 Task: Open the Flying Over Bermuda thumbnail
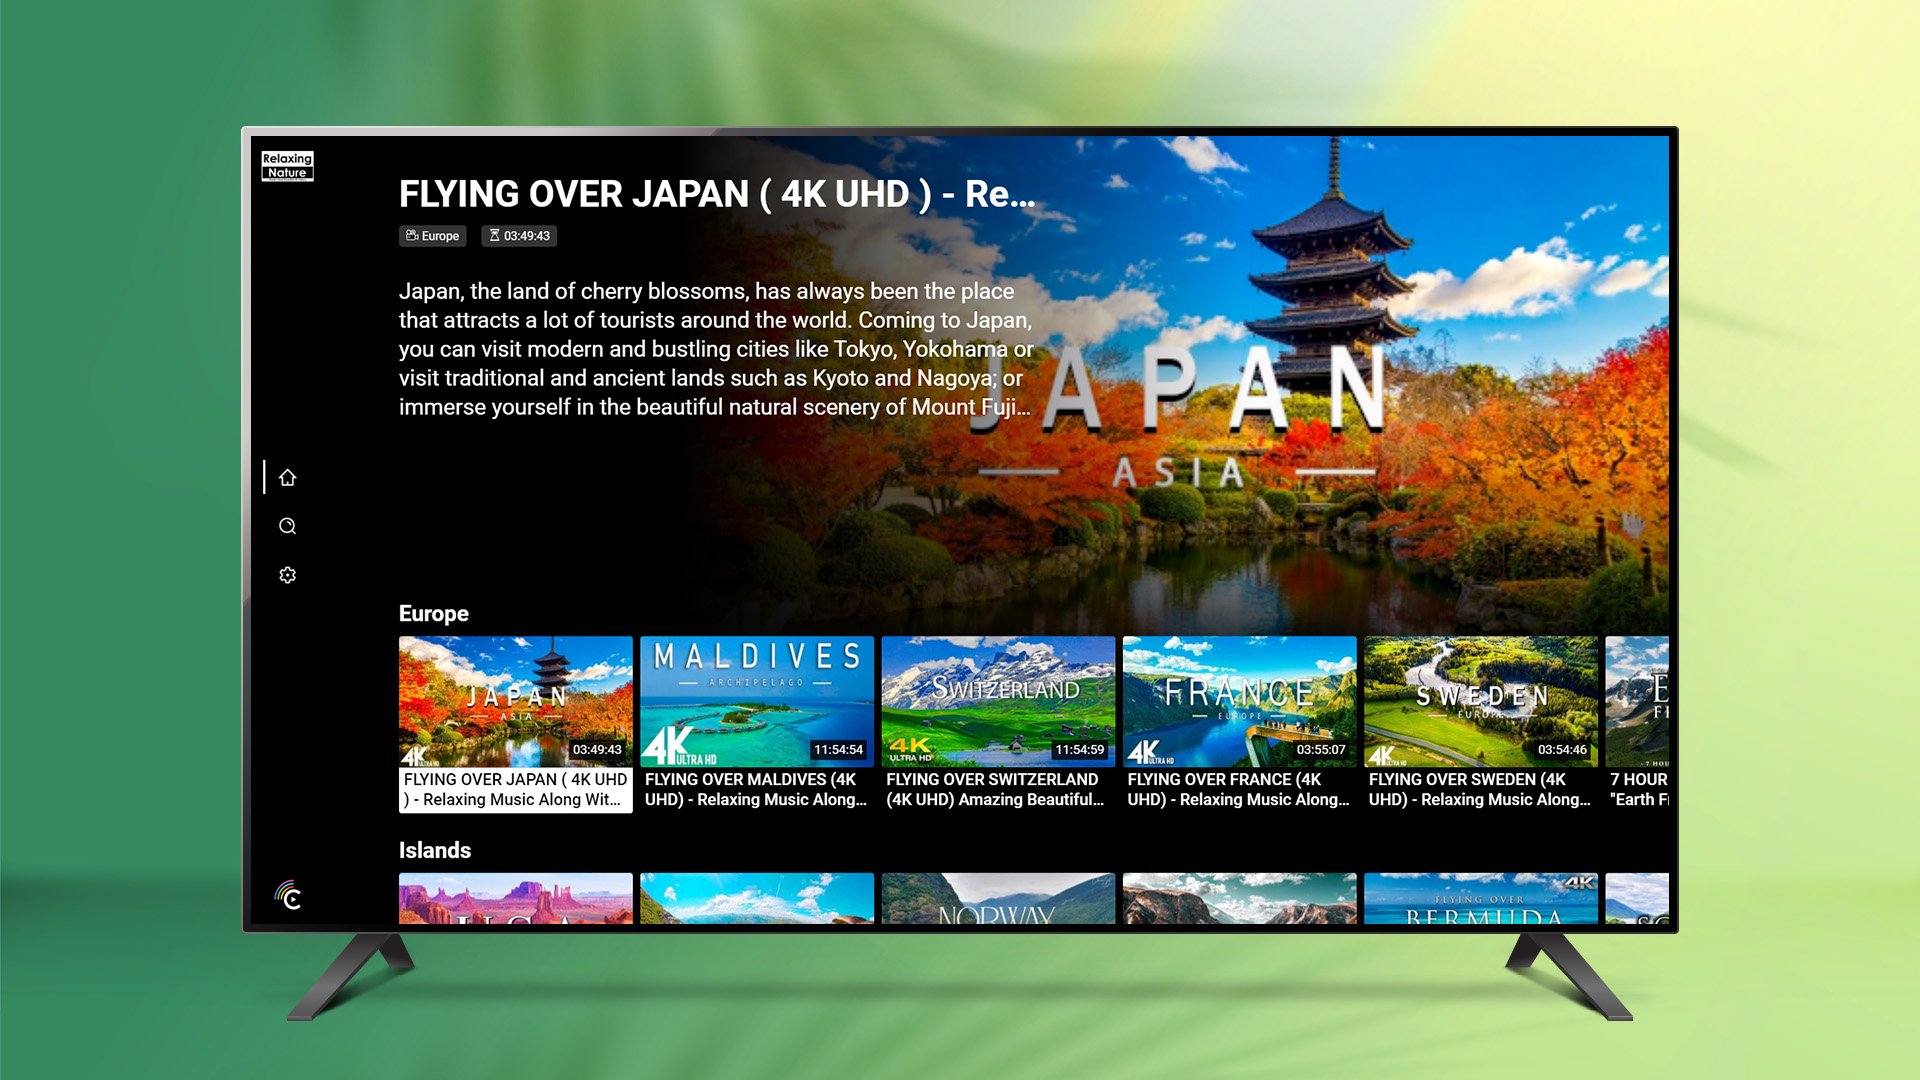(x=1480, y=898)
